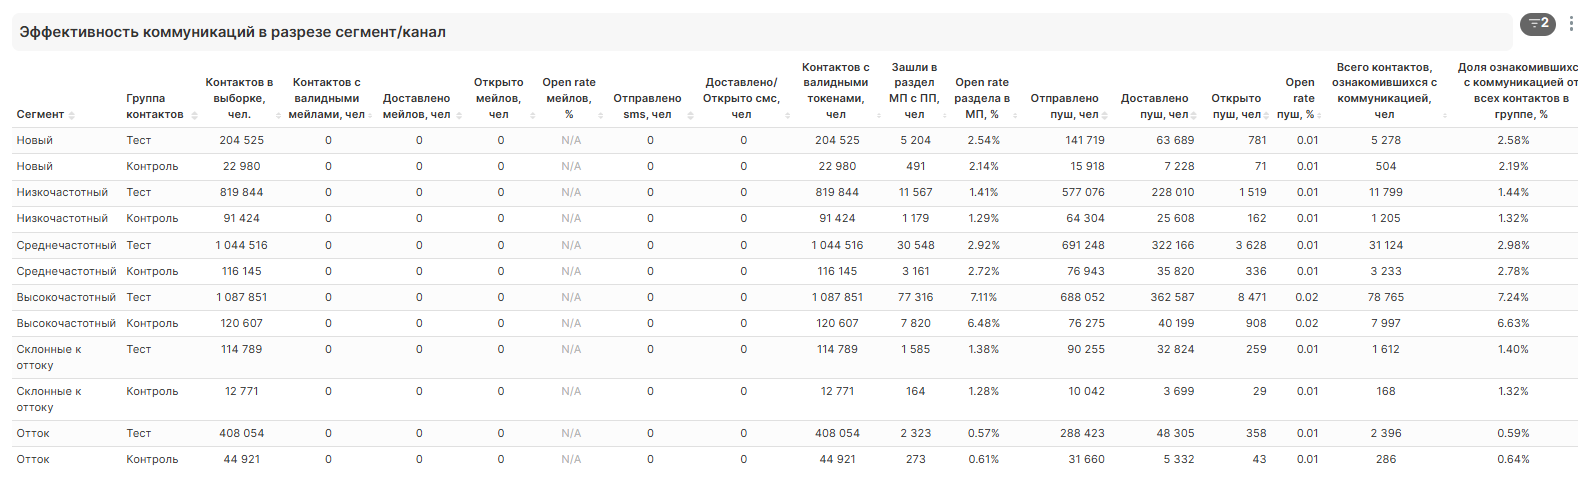
Task: Click sort arrows for Отправлено sms, чел
Action: pos(691,116)
